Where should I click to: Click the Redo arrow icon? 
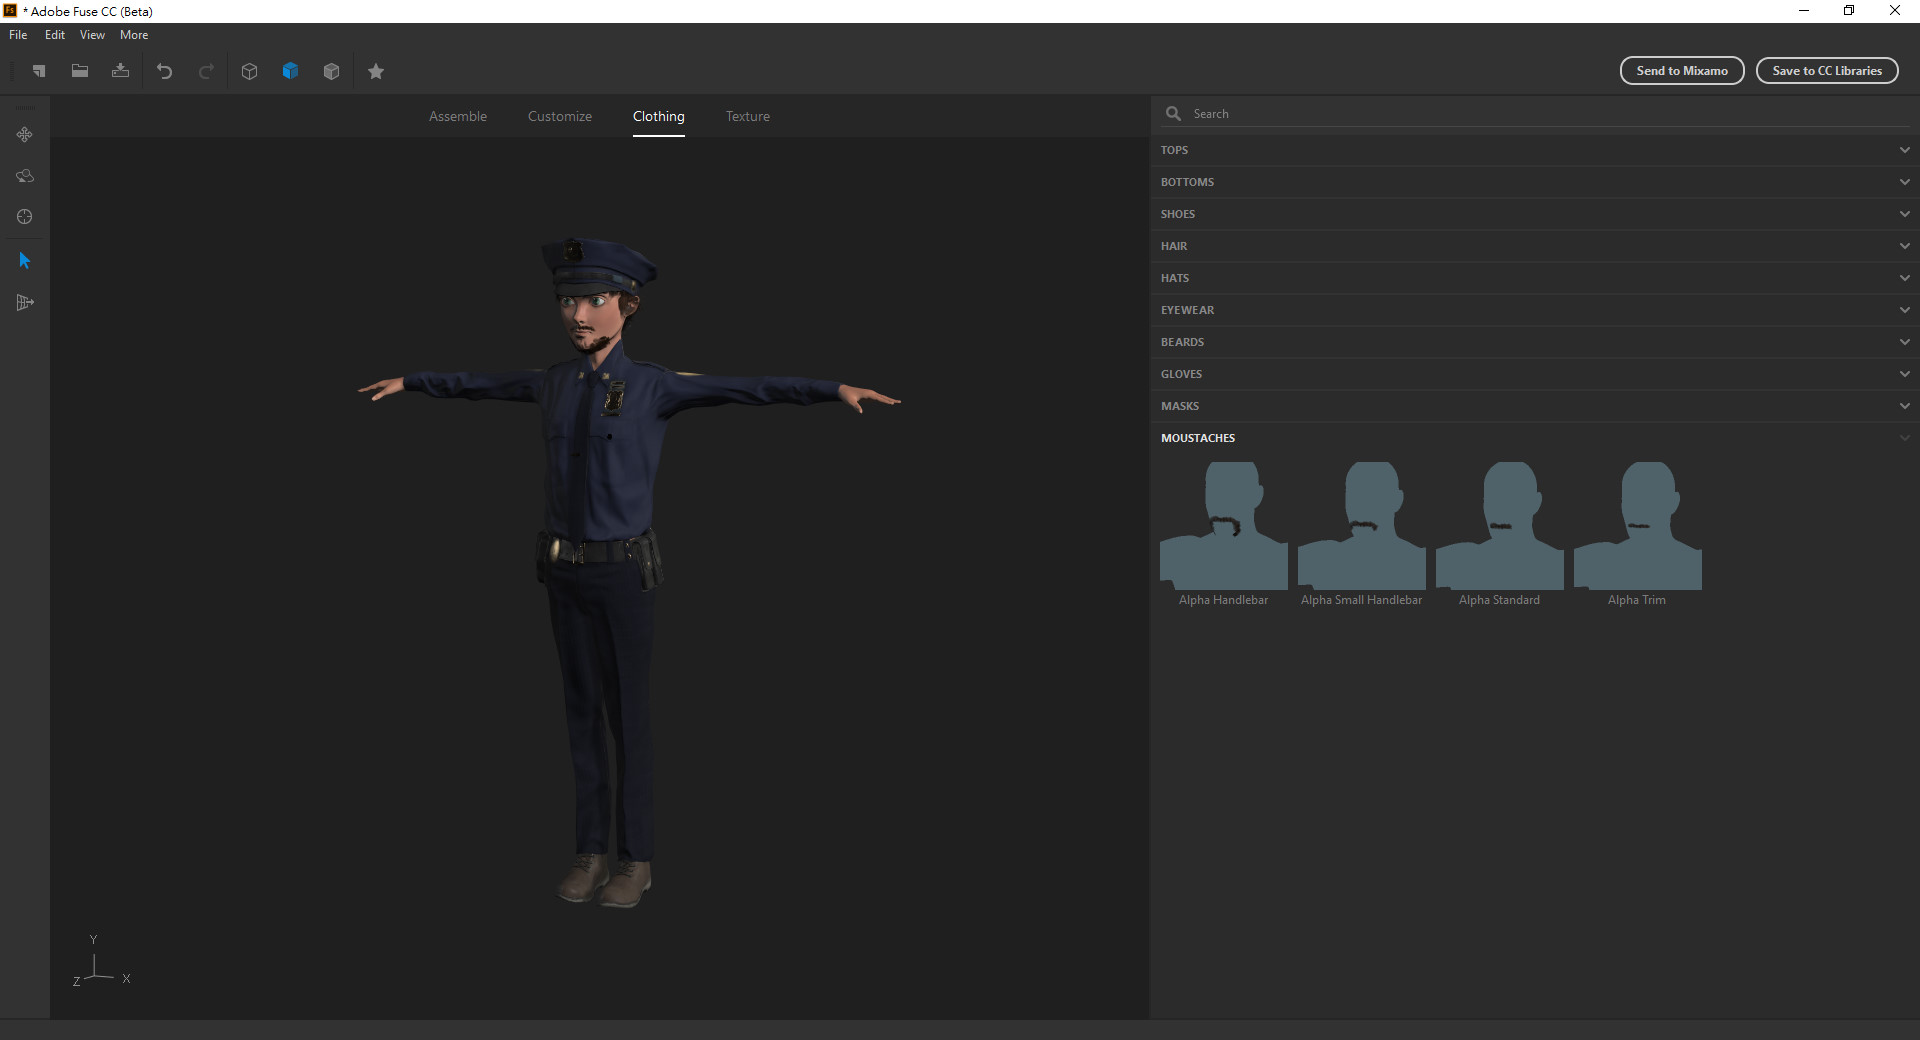click(206, 71)
